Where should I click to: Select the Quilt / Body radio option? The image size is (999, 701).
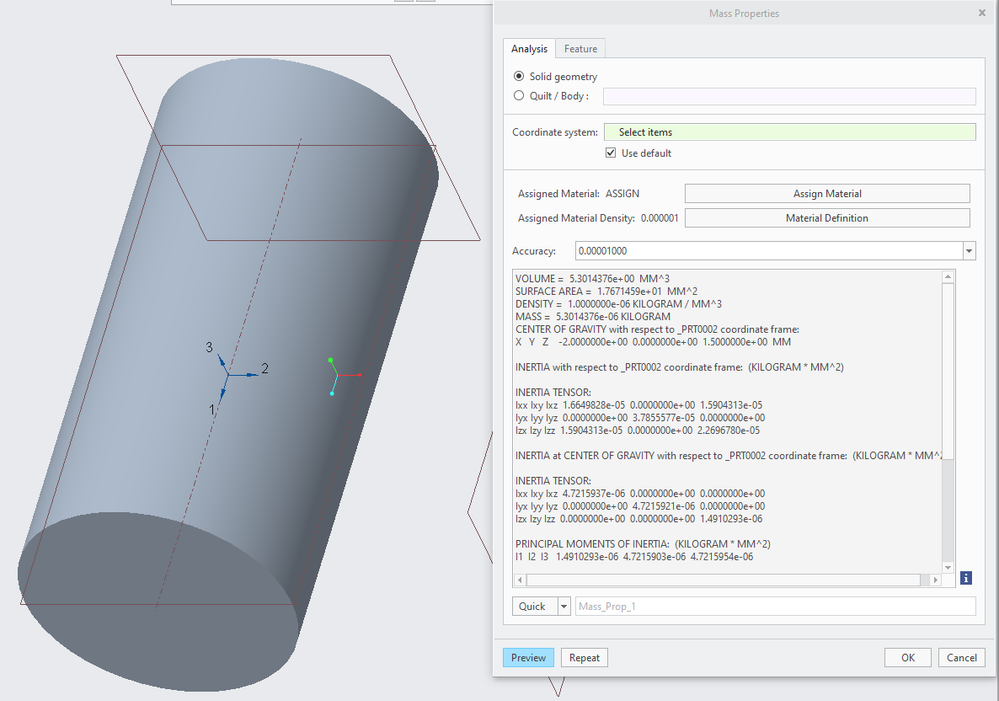[x=518, y=96]
